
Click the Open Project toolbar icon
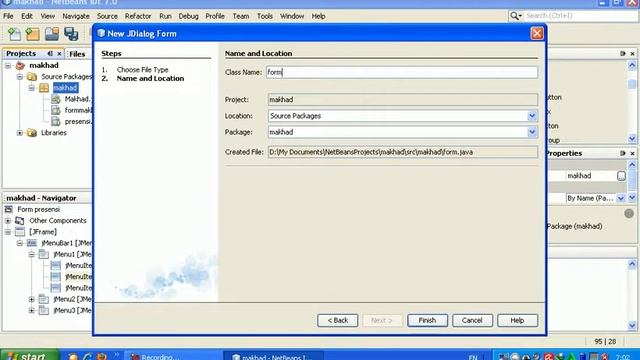(52, 34)
